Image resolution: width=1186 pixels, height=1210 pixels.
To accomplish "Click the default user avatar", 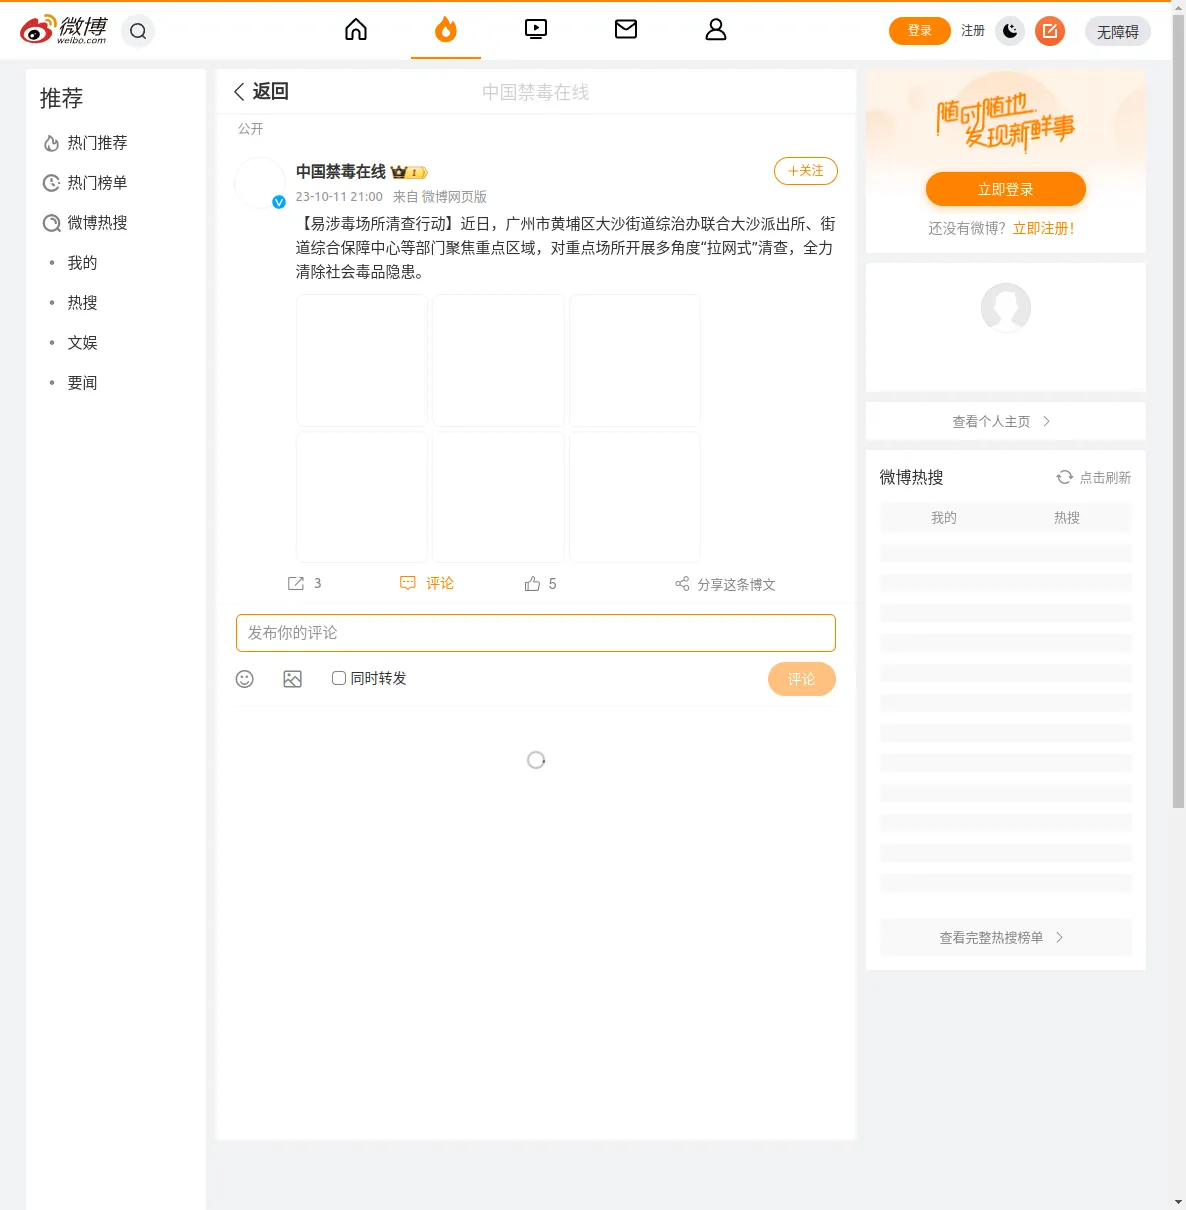I will (x=1006, y=307).
